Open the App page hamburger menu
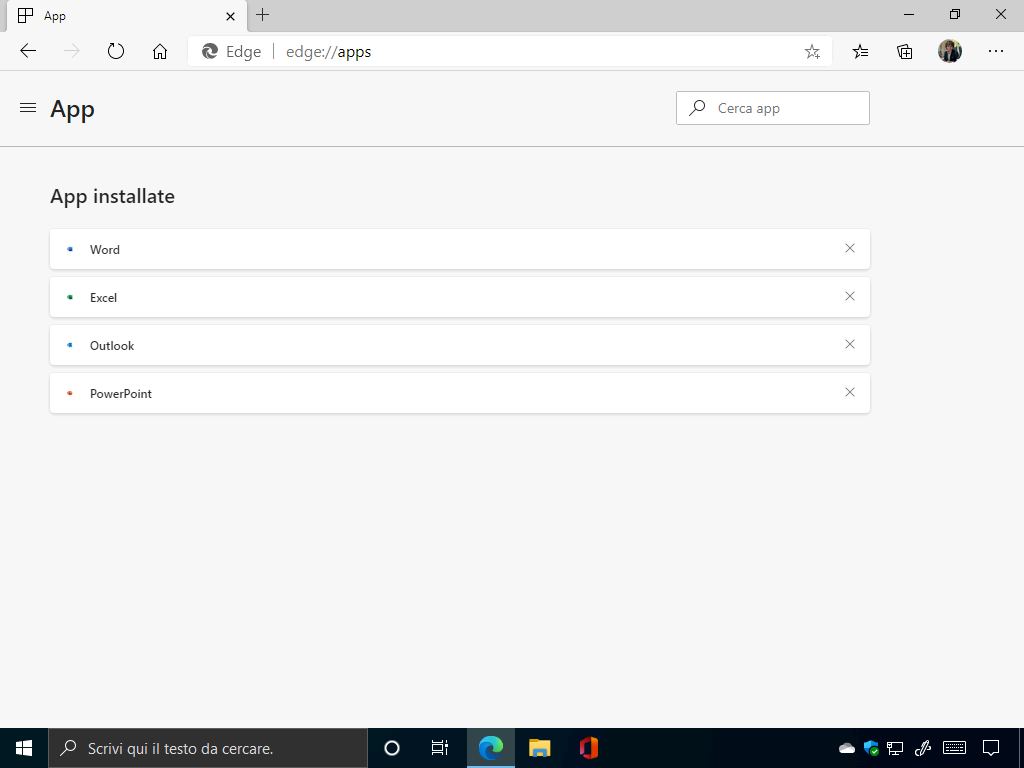The width and height of the screenshot is (1024, 768). 28,108
